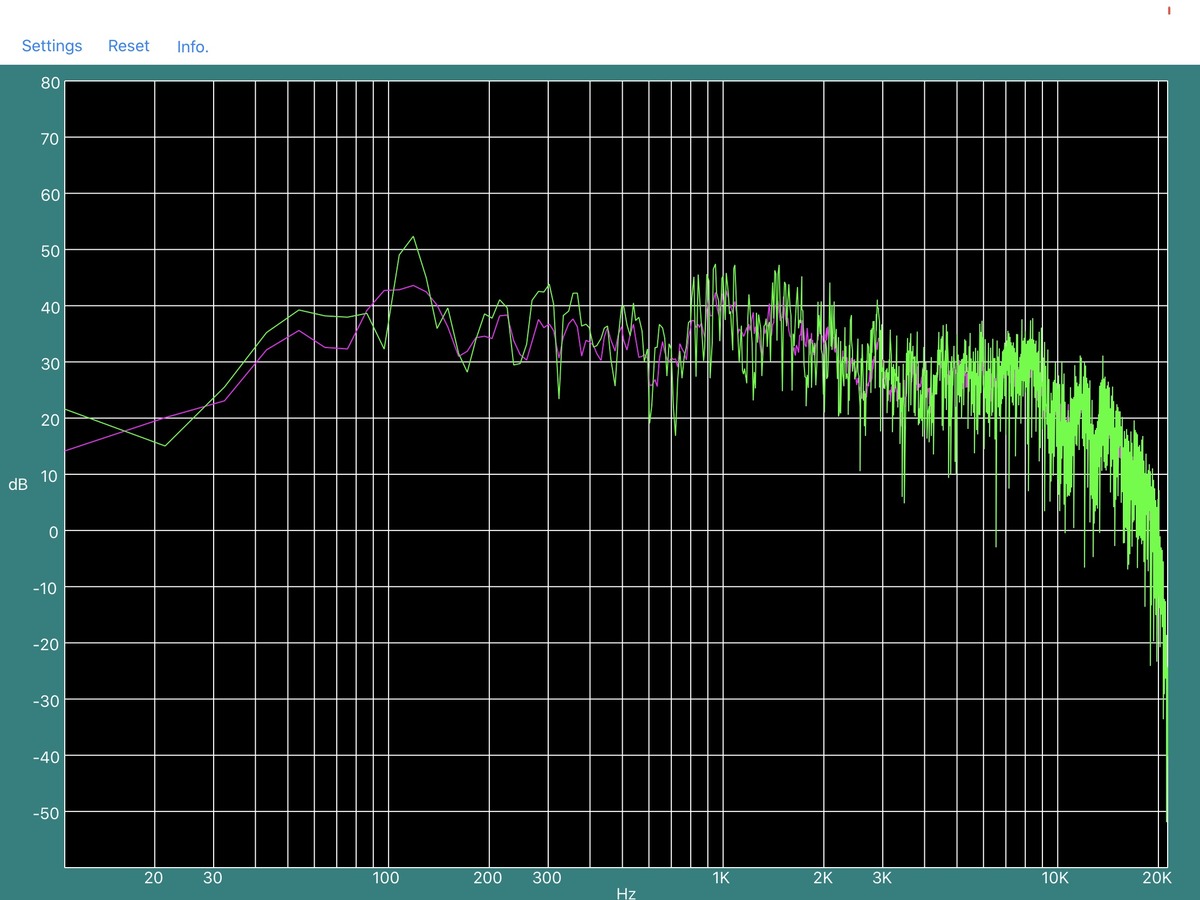This screenshot has height=900, width=1200.
Task: Tap the Reset button
Action: tap(129, 46)
